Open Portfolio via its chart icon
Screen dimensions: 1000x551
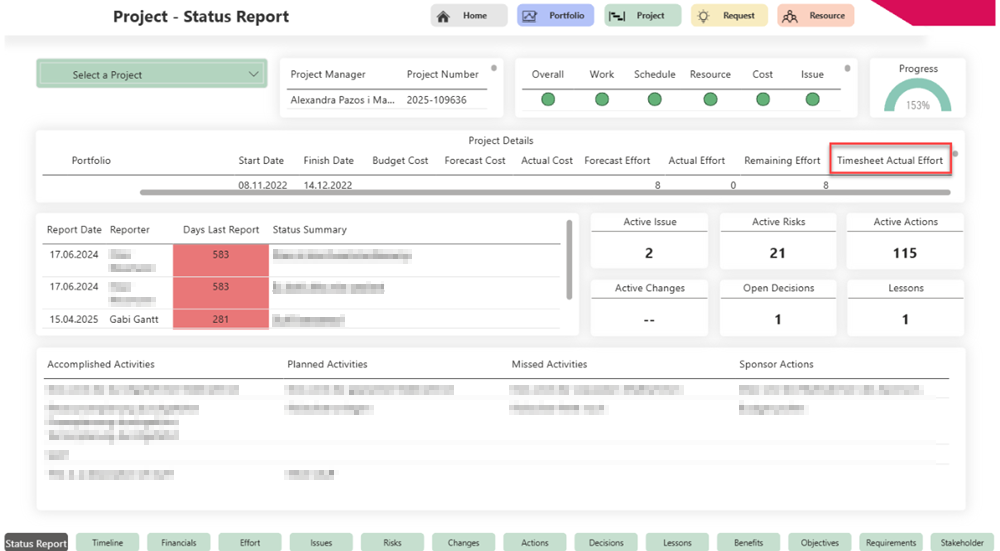click(x=530, y=16)
